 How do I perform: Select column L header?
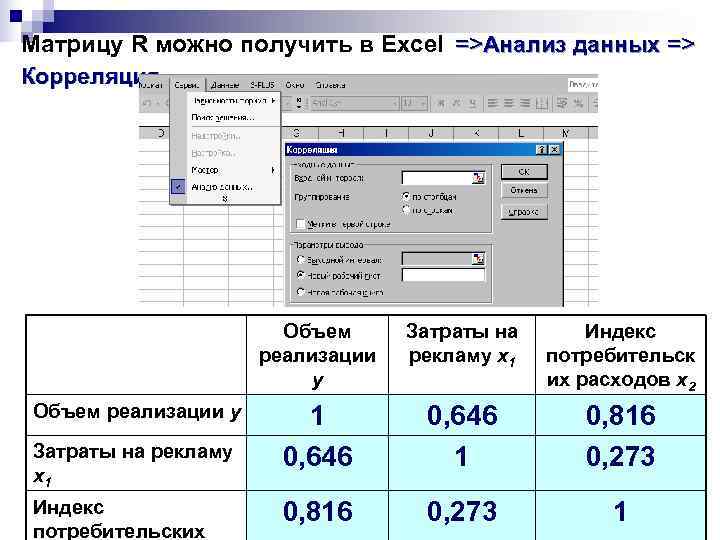point(520,133)
